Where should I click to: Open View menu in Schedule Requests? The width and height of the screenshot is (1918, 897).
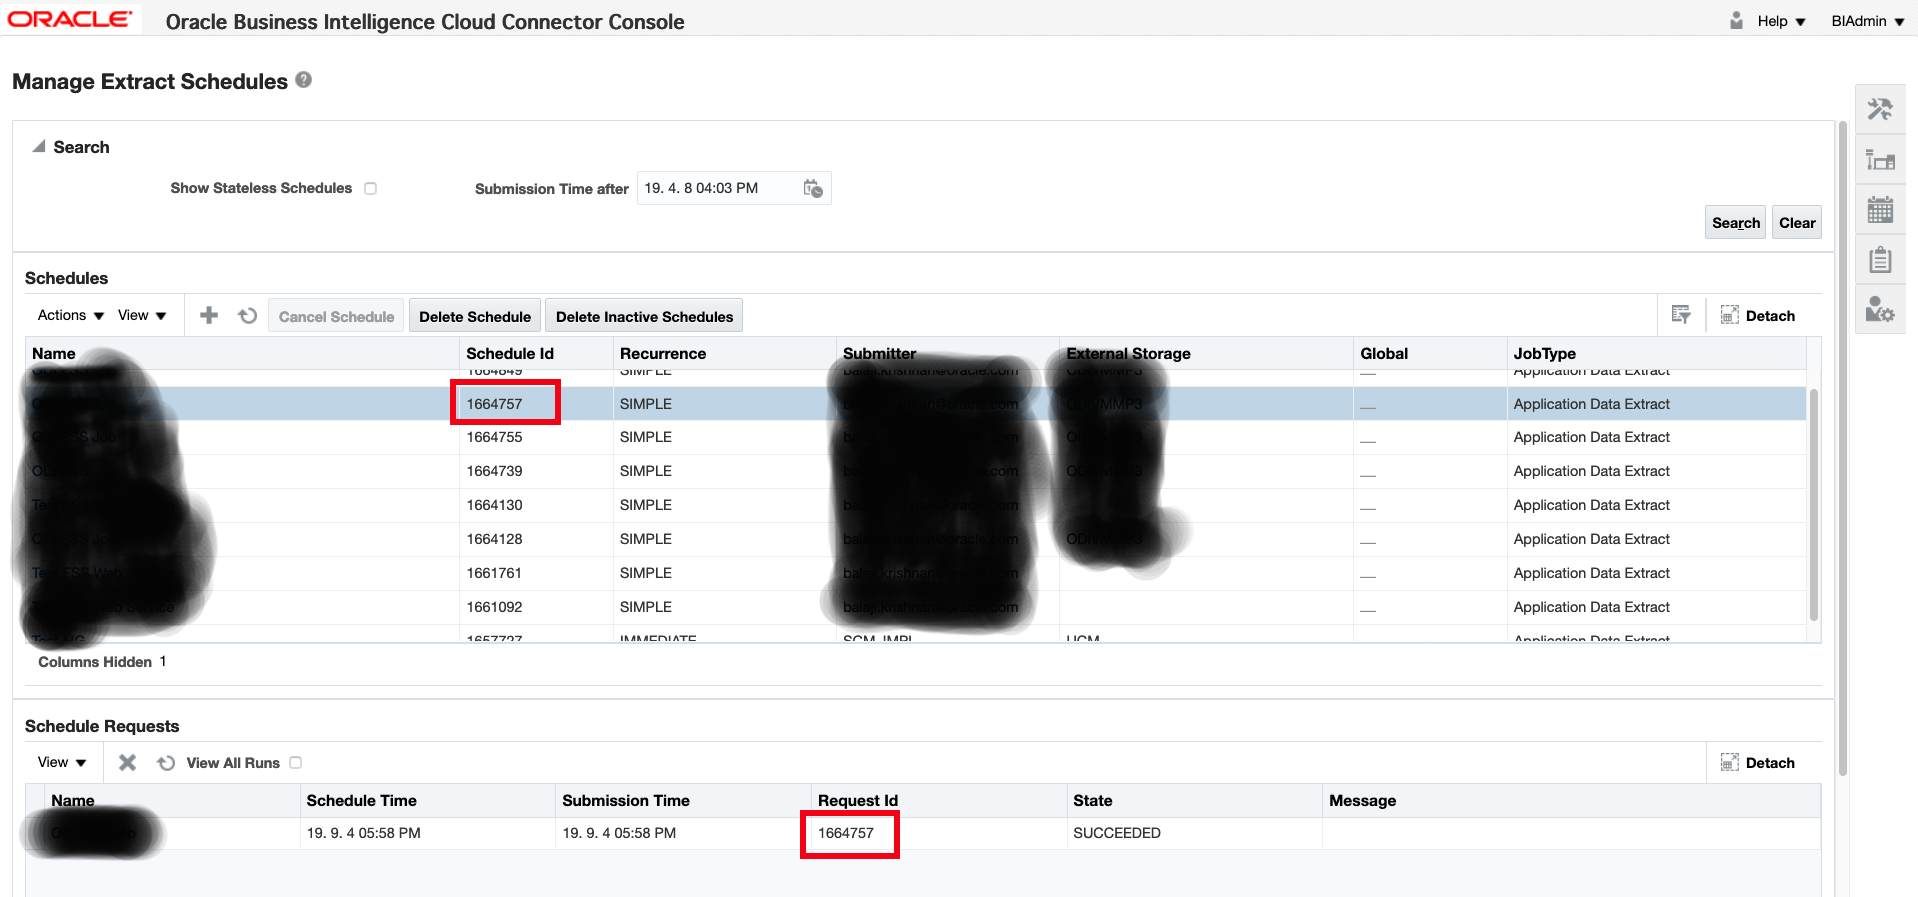pyautogui.click(x=62, y=763)
